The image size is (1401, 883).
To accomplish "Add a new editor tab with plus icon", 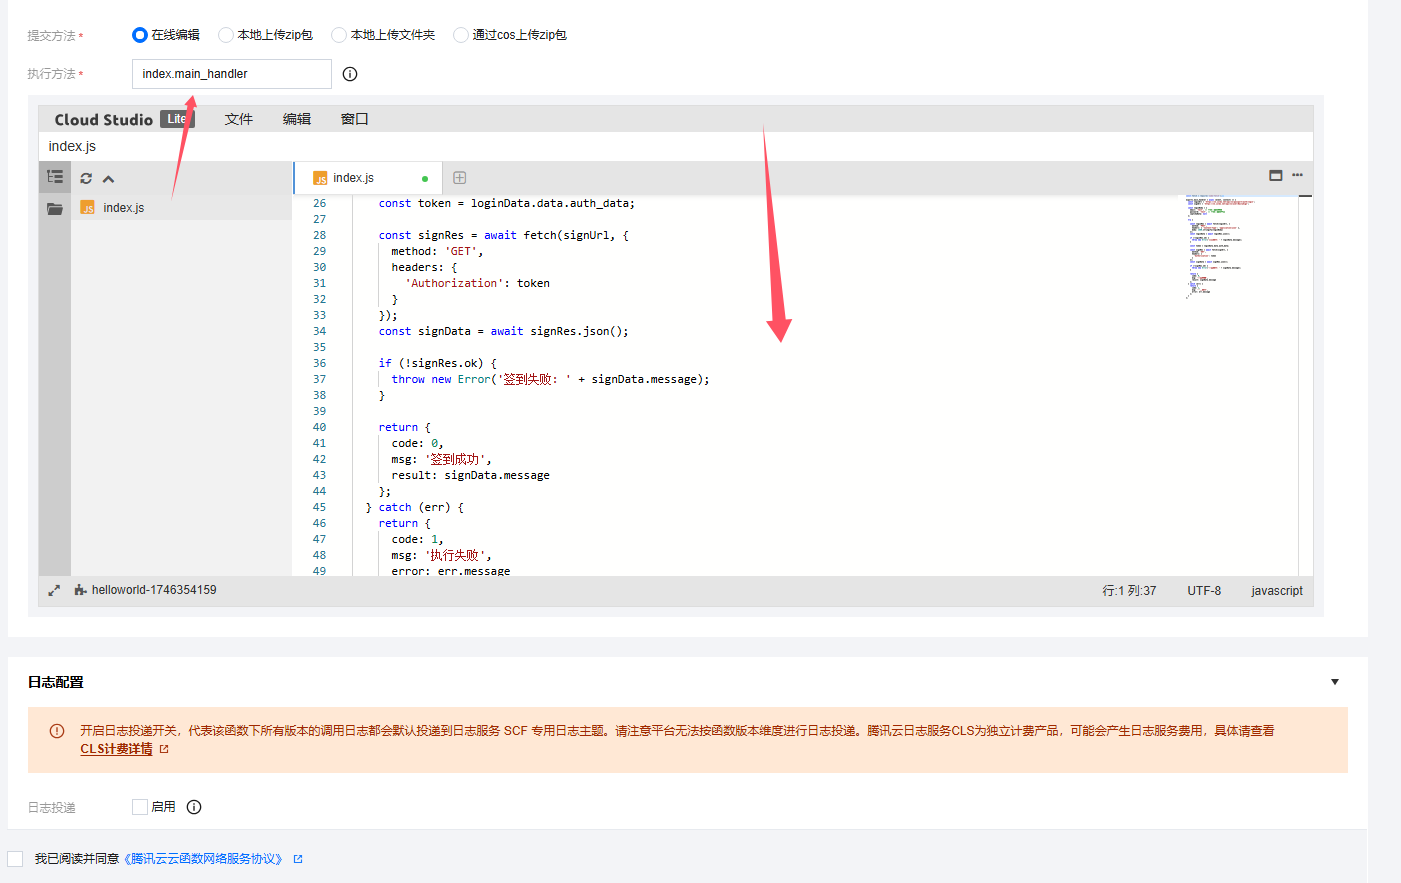I will coord(460,178).
